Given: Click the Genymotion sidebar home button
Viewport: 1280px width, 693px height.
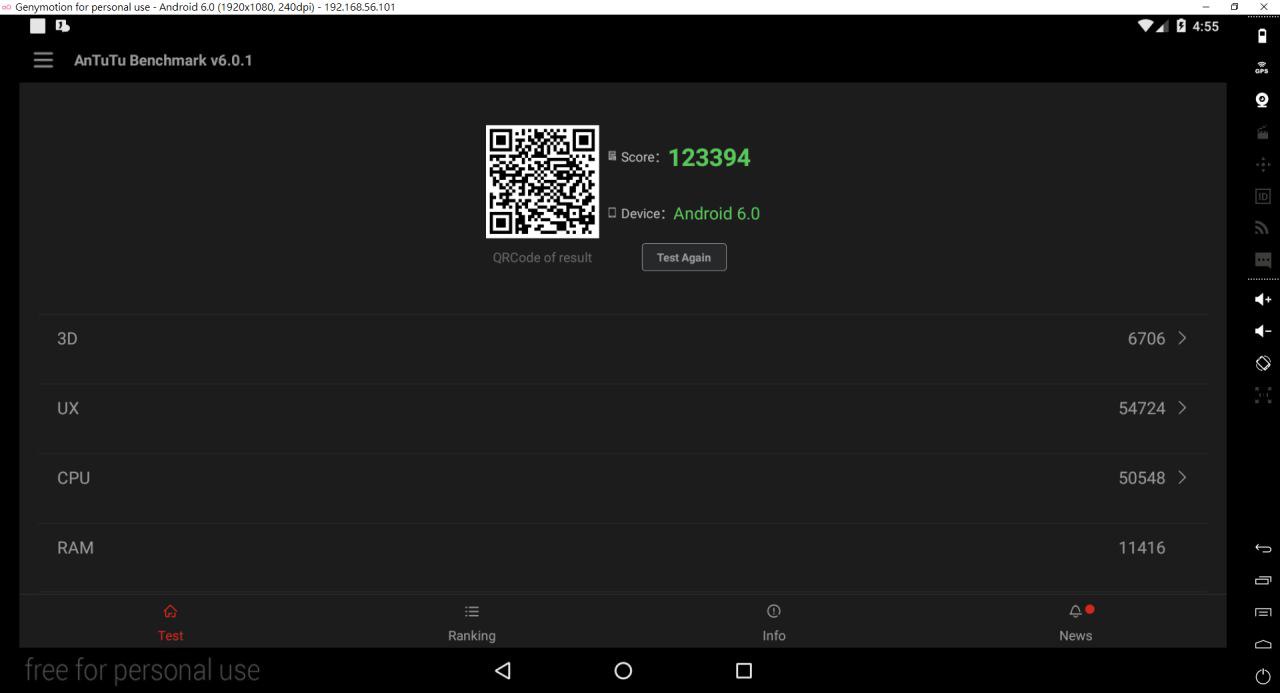Looking at the screenshot, I should 1262,645.
